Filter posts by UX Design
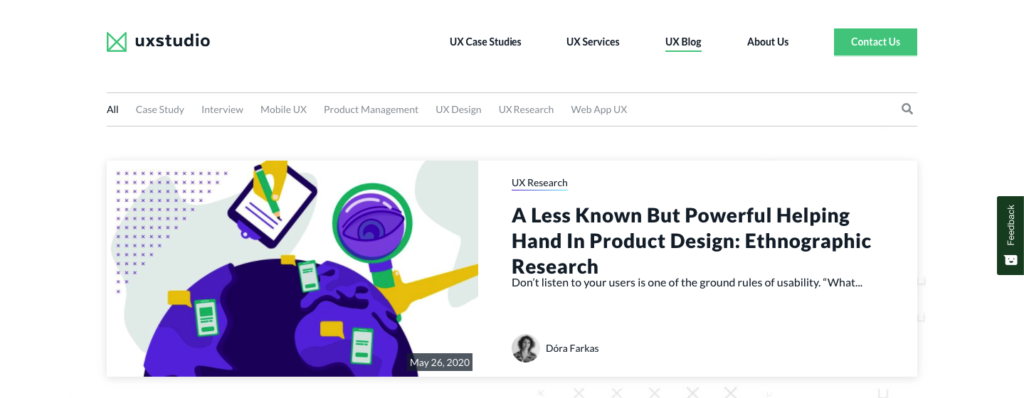 (458, 110)
